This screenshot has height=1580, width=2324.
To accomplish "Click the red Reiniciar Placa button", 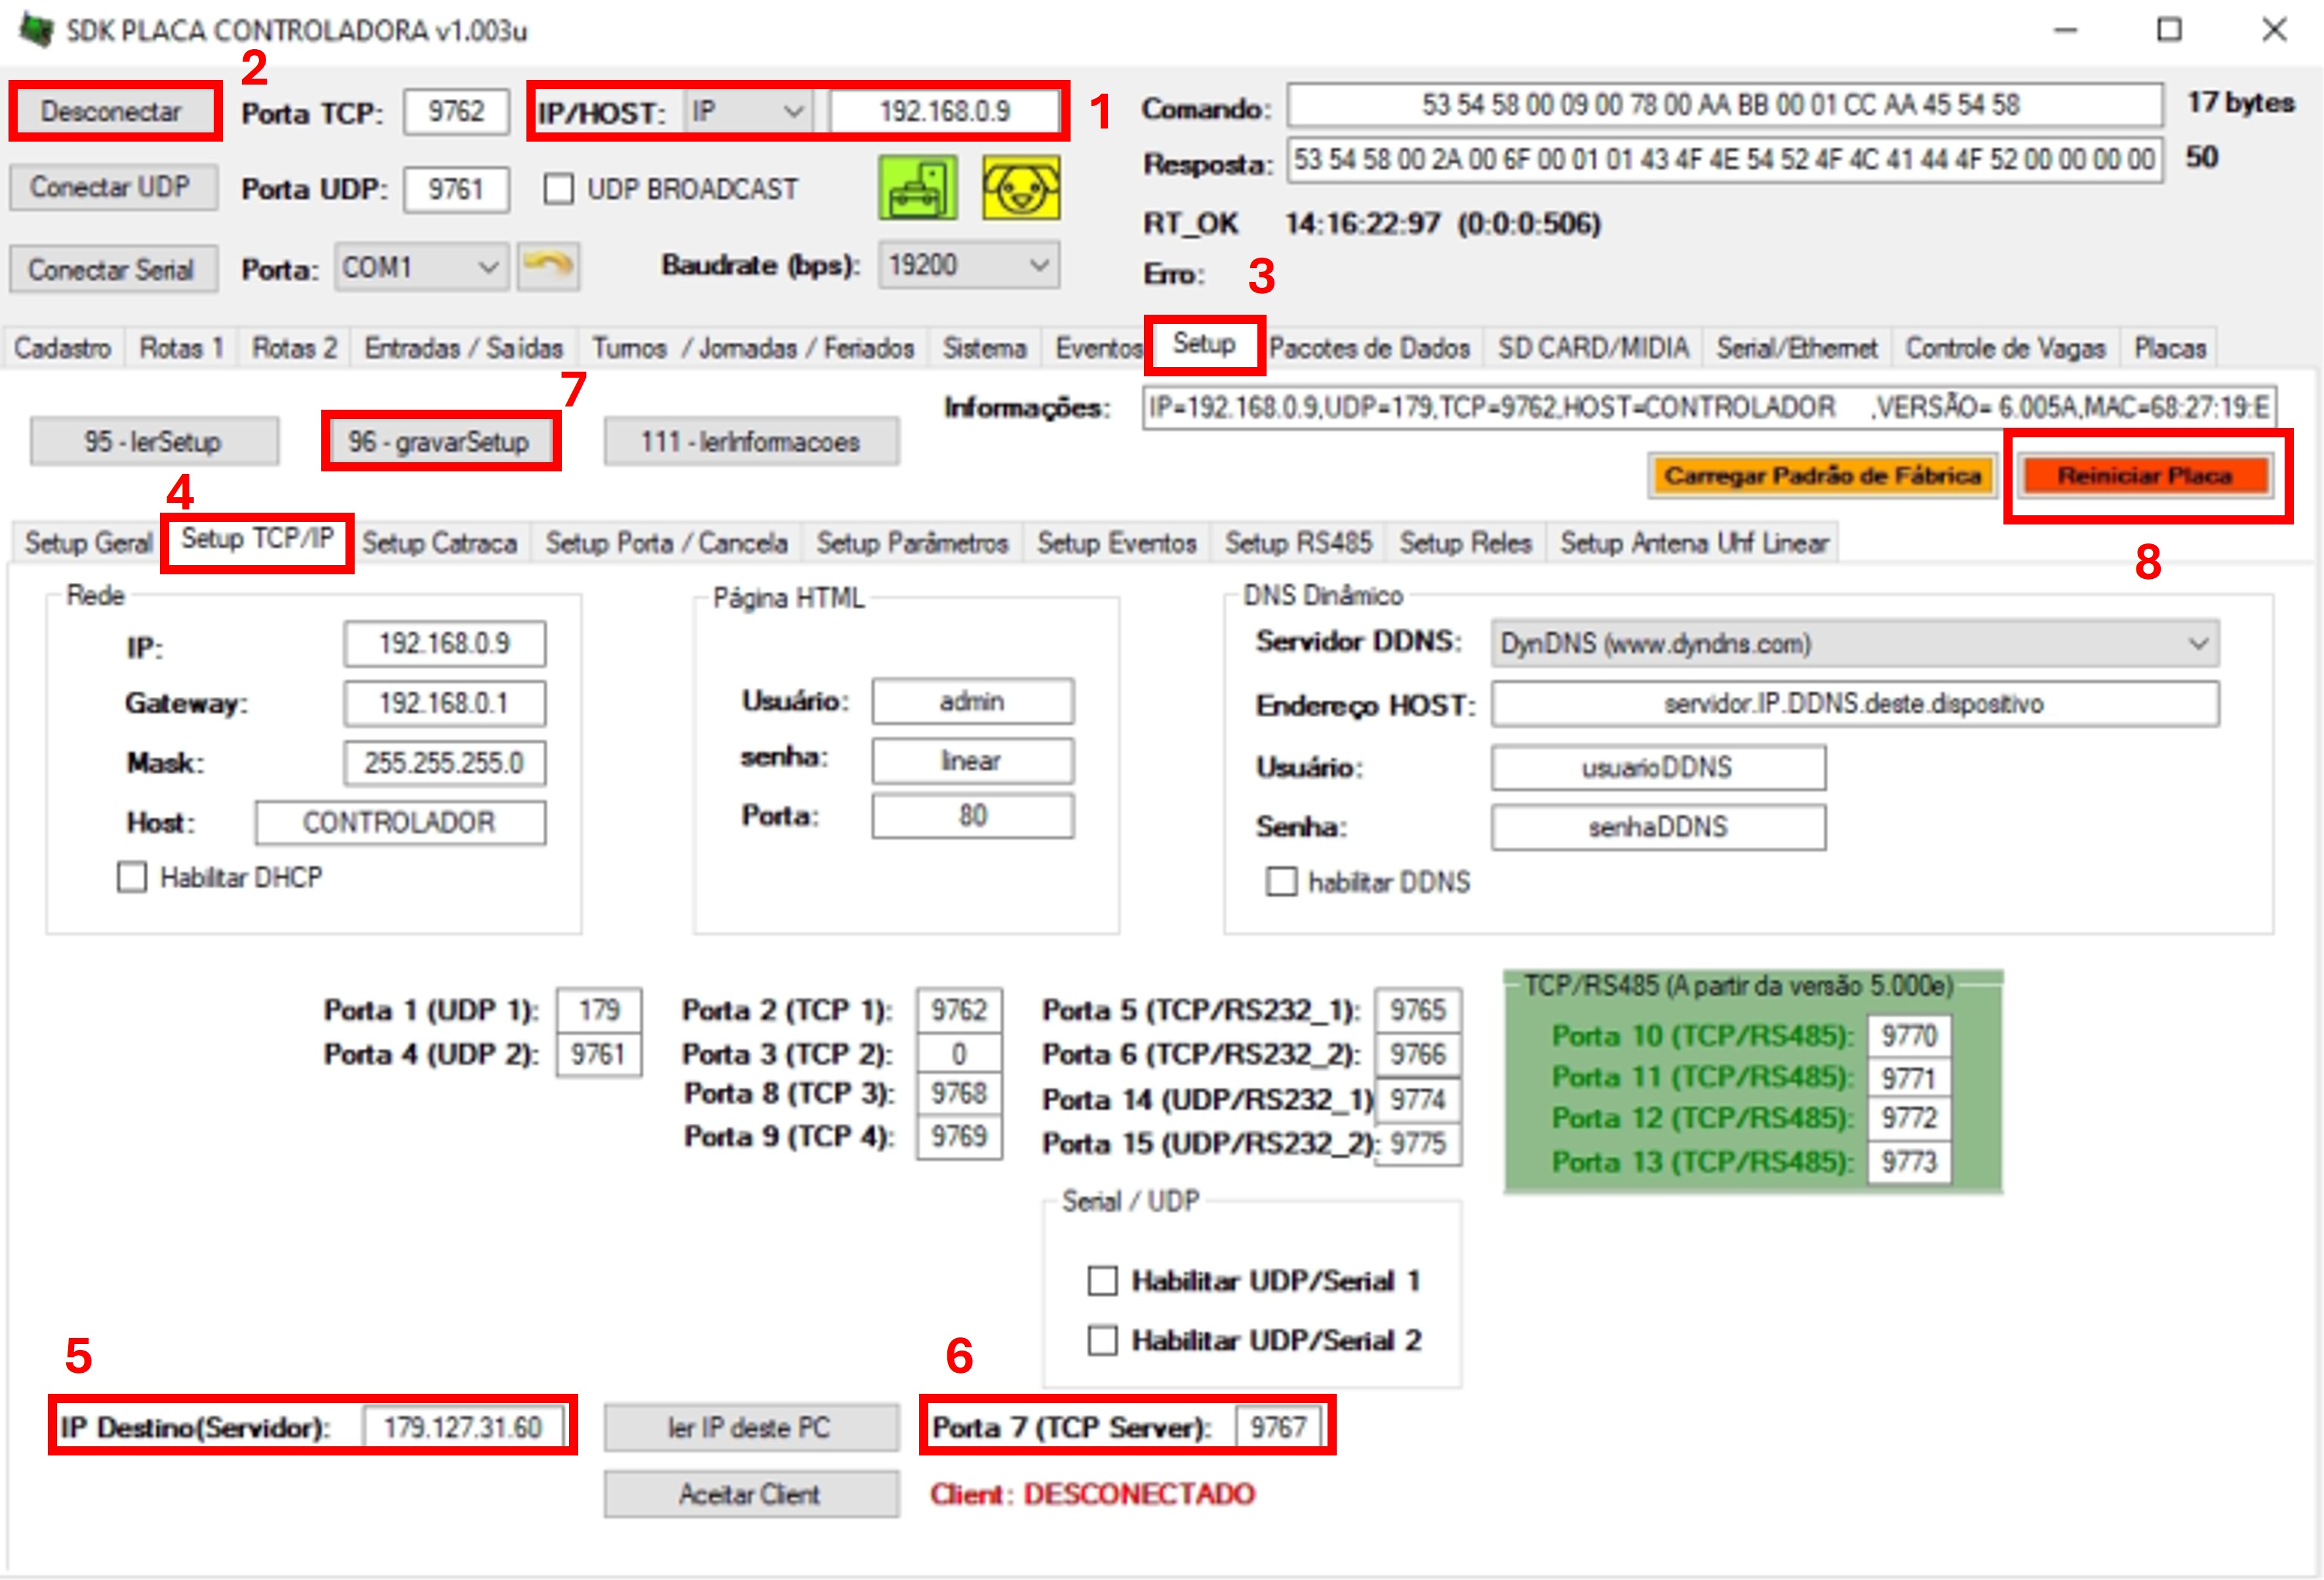I will pyautogui.click(x=2143, y=476).
